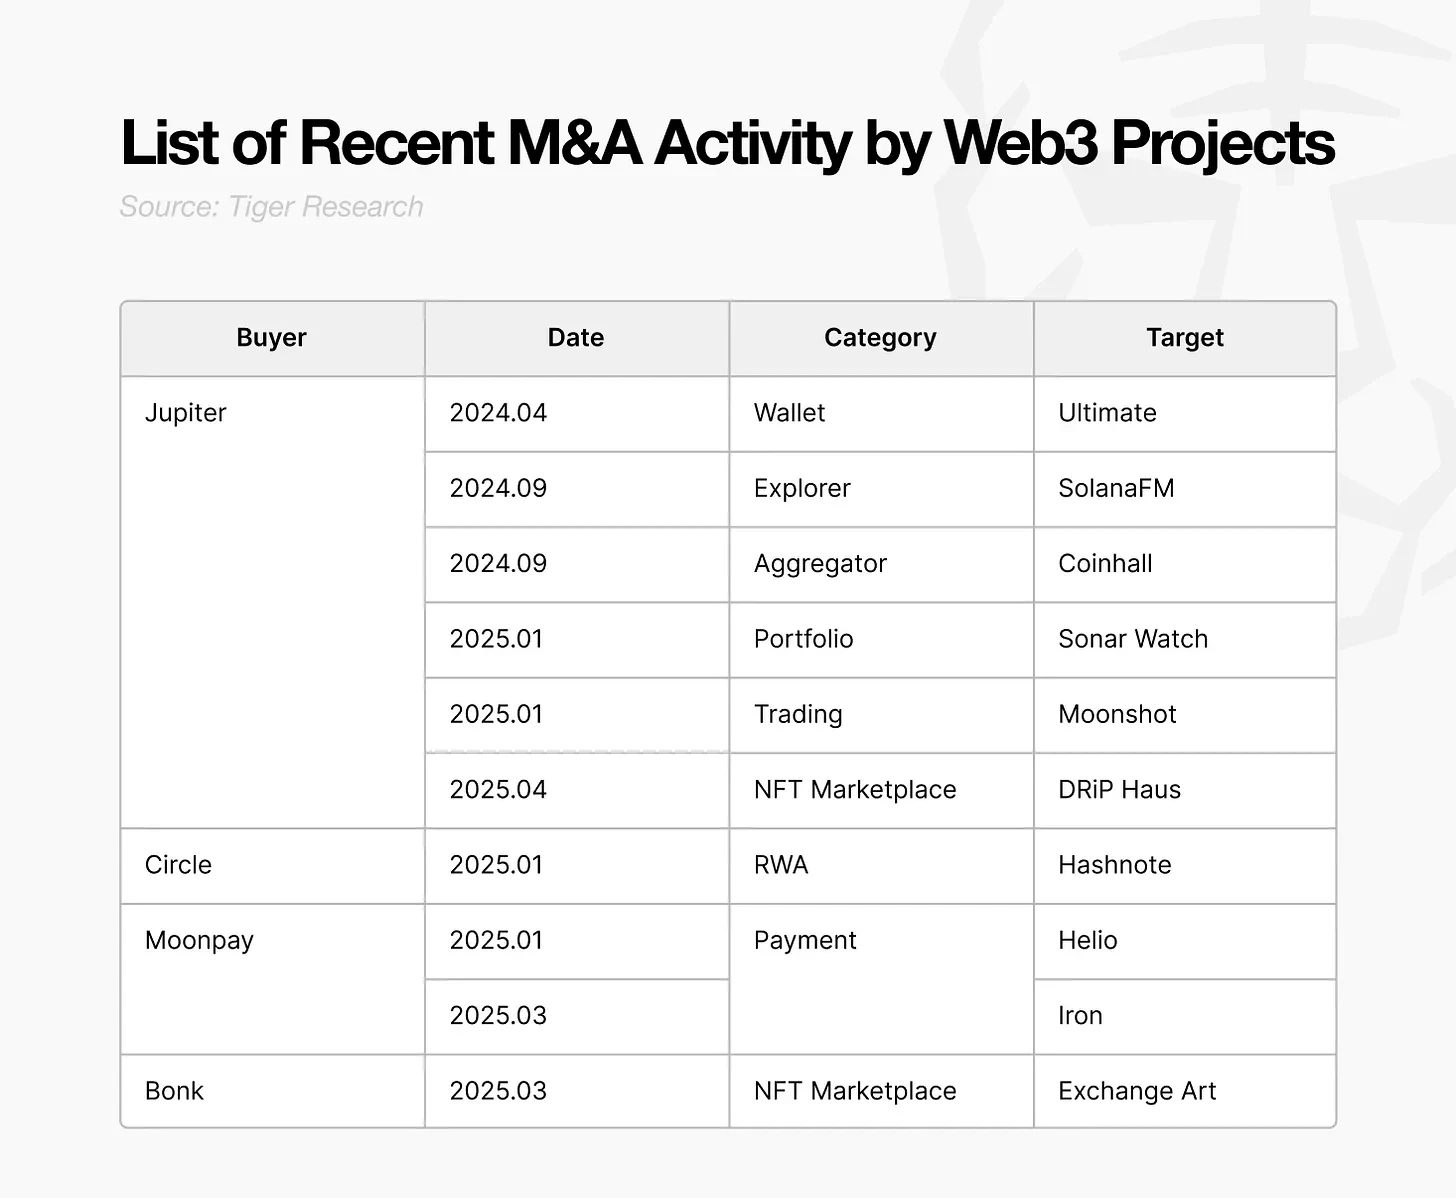This screenshot has height=1198, width=1456.
Task: Select the RWA category cell
Action: [x=781, y=865]
